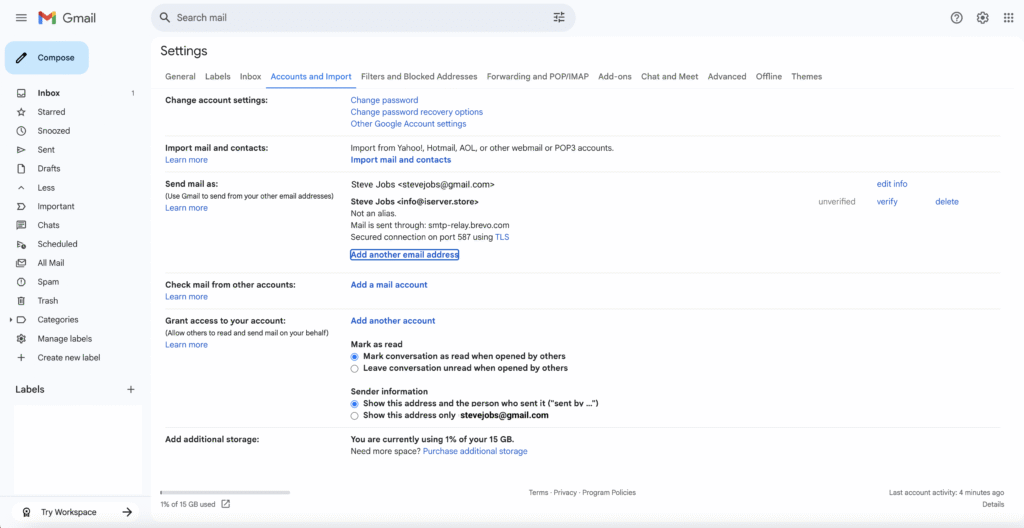Add a label with Labels plus icon
The height and width of the screenshot is (528, 1024).
131,389
